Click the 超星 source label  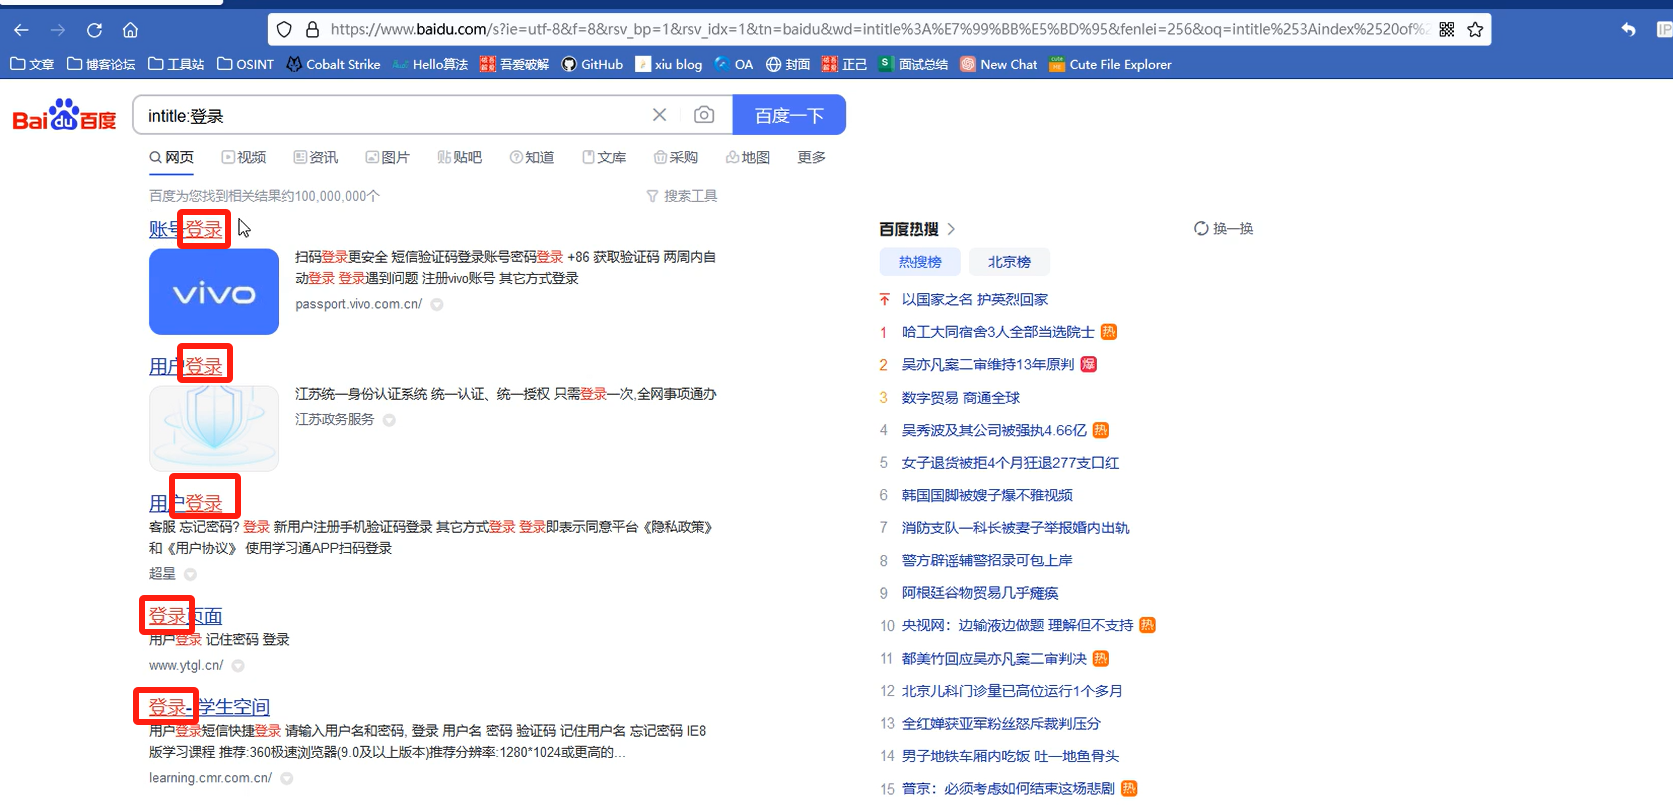[x=162, y=574]
